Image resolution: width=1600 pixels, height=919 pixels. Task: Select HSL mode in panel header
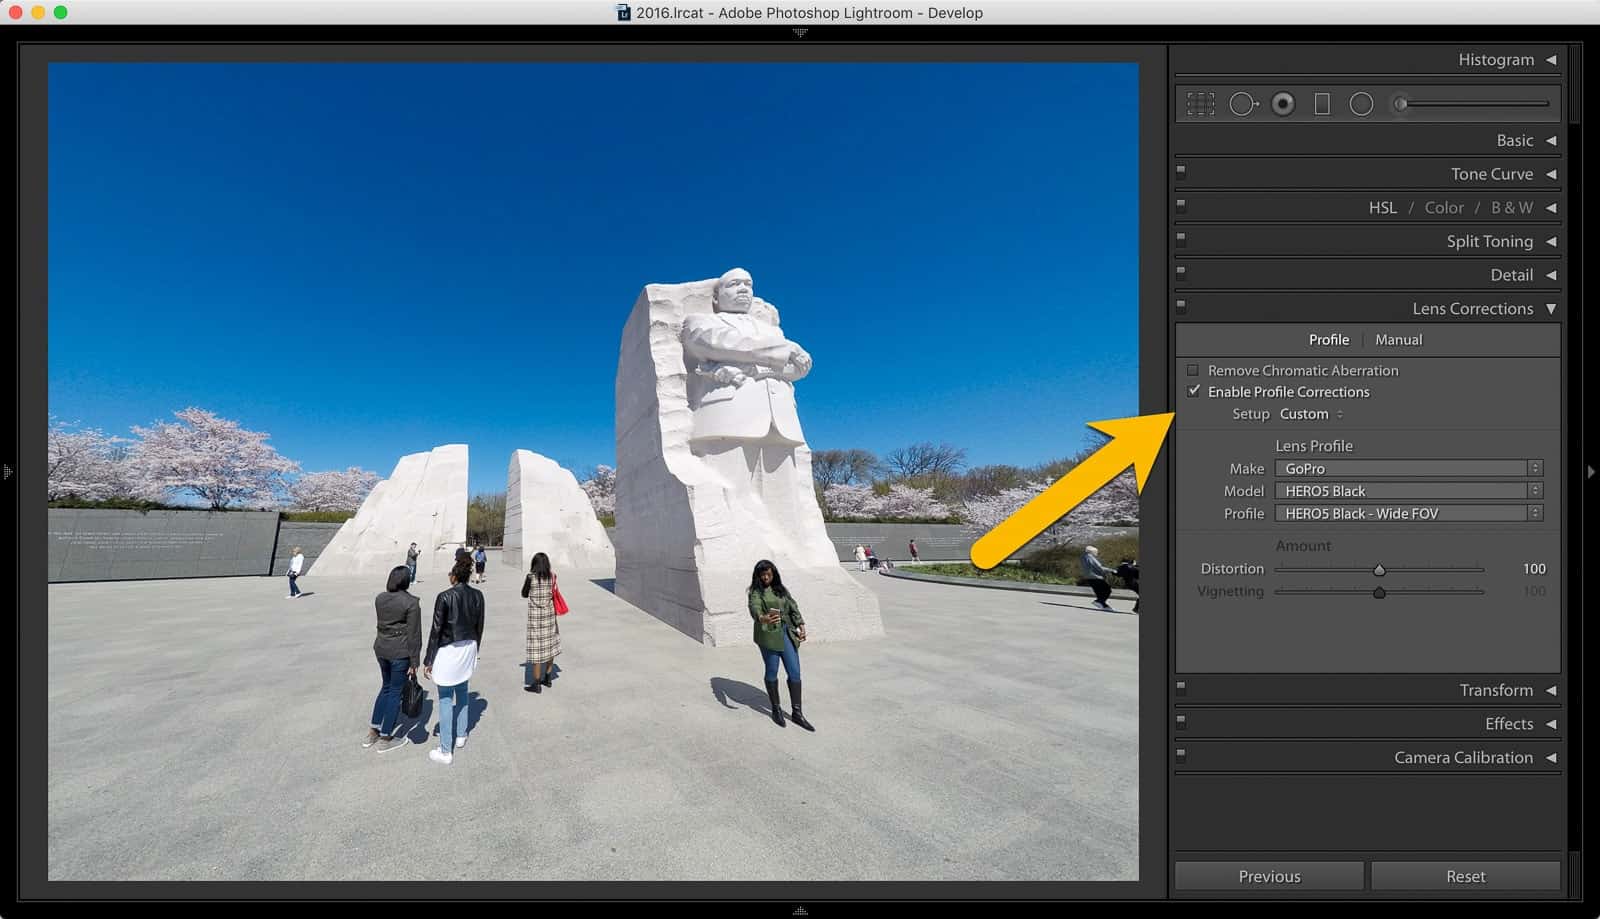click(x=1383, y=208)
